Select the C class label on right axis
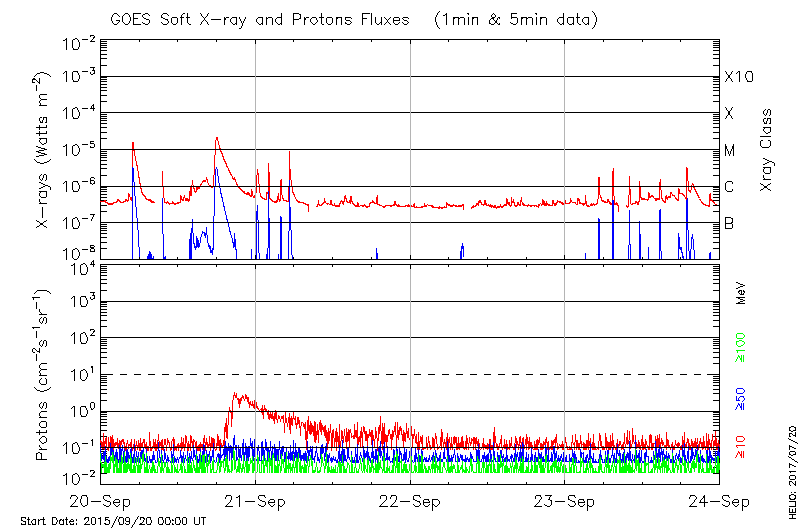 [x=729, y=187]
